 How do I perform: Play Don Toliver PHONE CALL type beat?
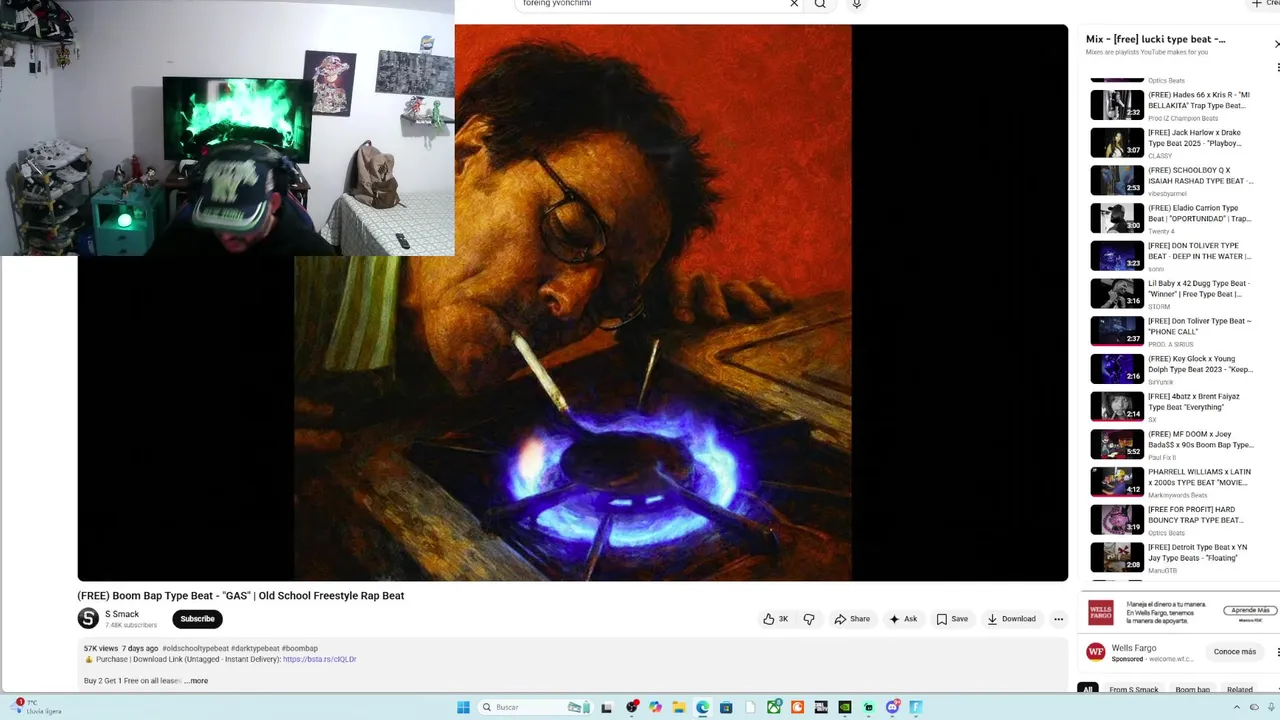pyautogui.click(x=1171, y=331)
